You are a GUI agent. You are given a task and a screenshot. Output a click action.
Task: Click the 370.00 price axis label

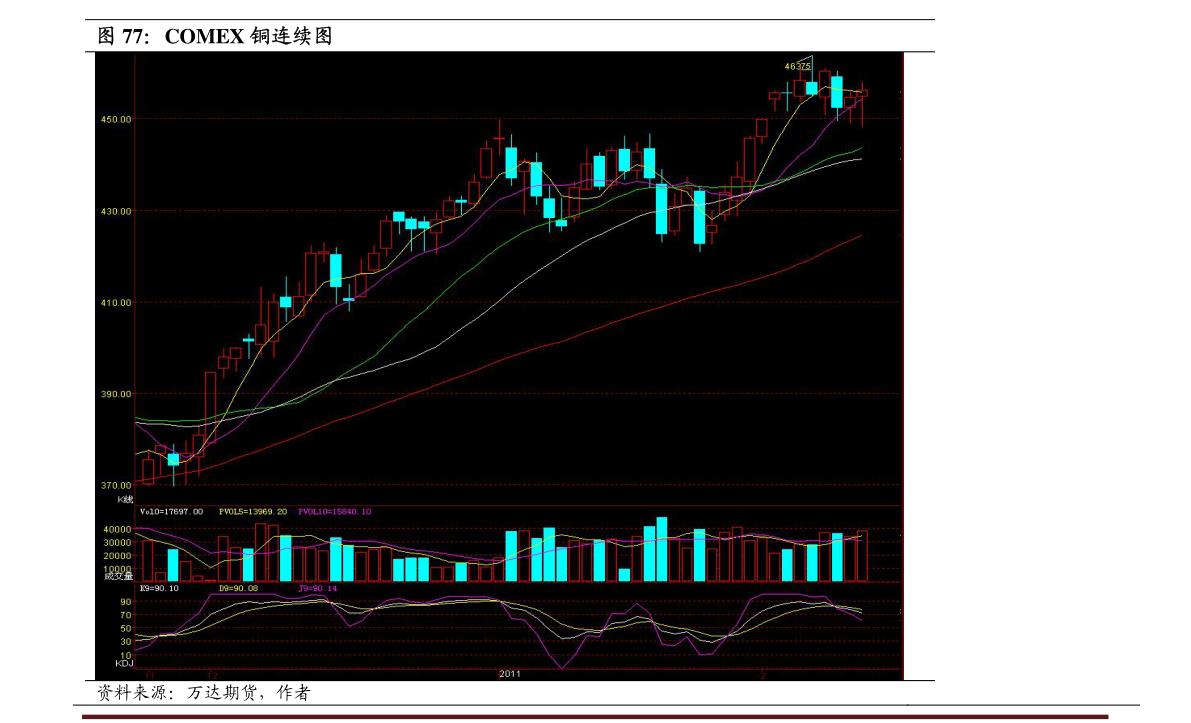click(117, 486)
